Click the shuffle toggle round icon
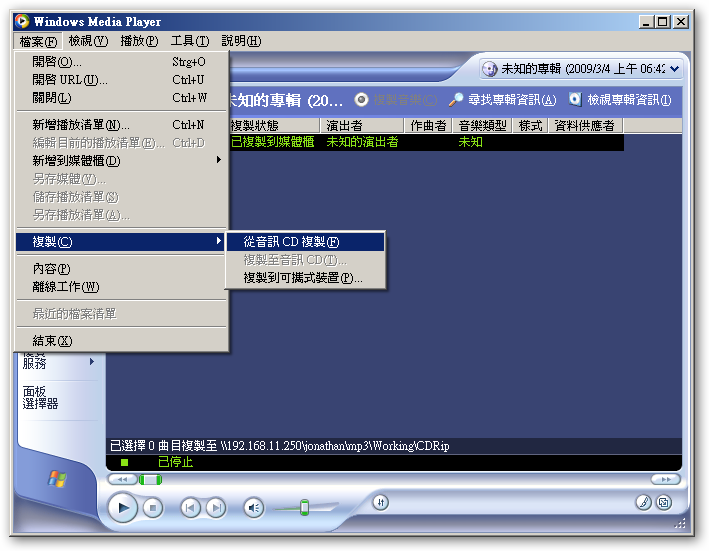 click(381, 502)
